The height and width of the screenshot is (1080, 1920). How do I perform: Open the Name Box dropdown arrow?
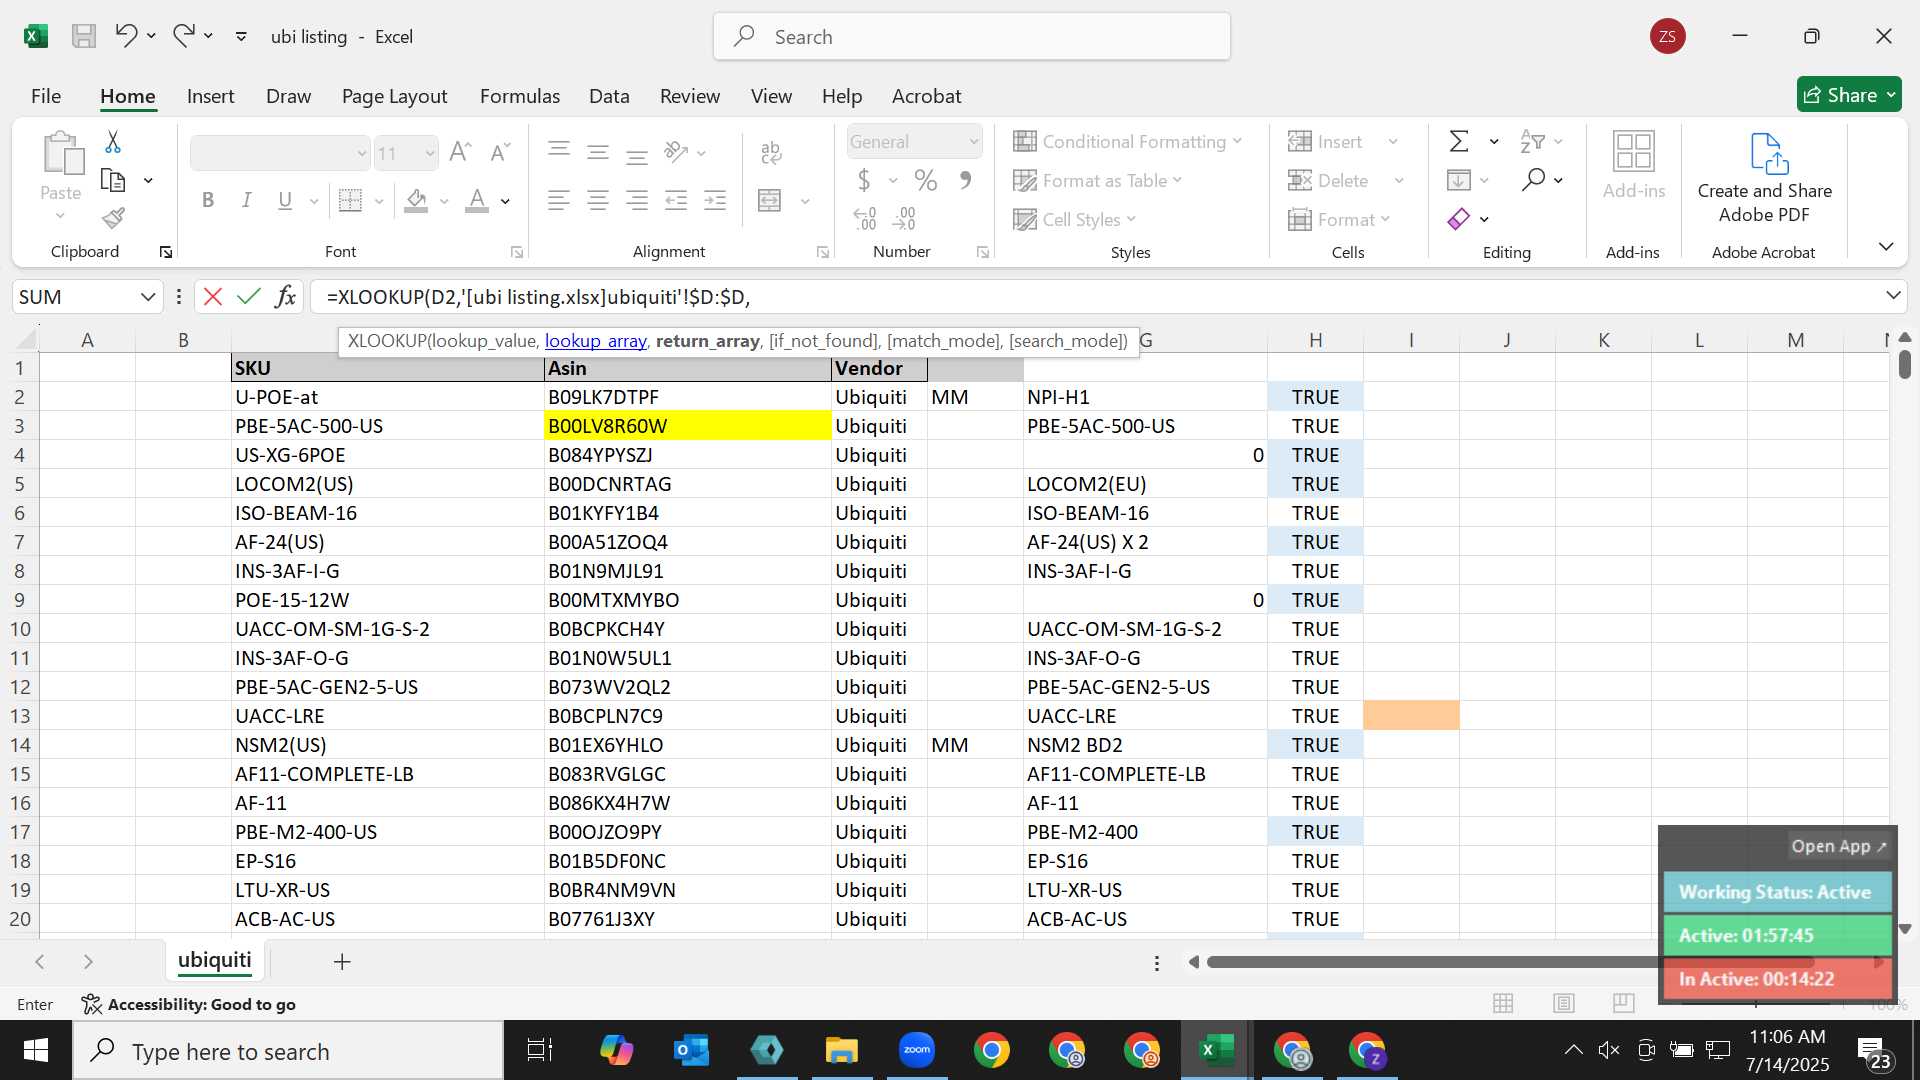click(x=148, y=297)
